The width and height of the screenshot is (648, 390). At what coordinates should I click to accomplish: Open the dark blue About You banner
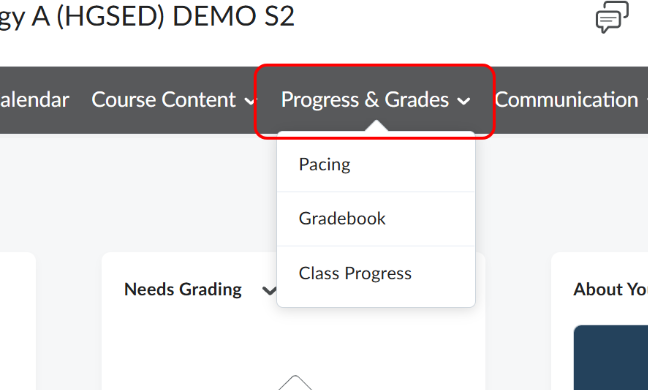click(611, 358)
